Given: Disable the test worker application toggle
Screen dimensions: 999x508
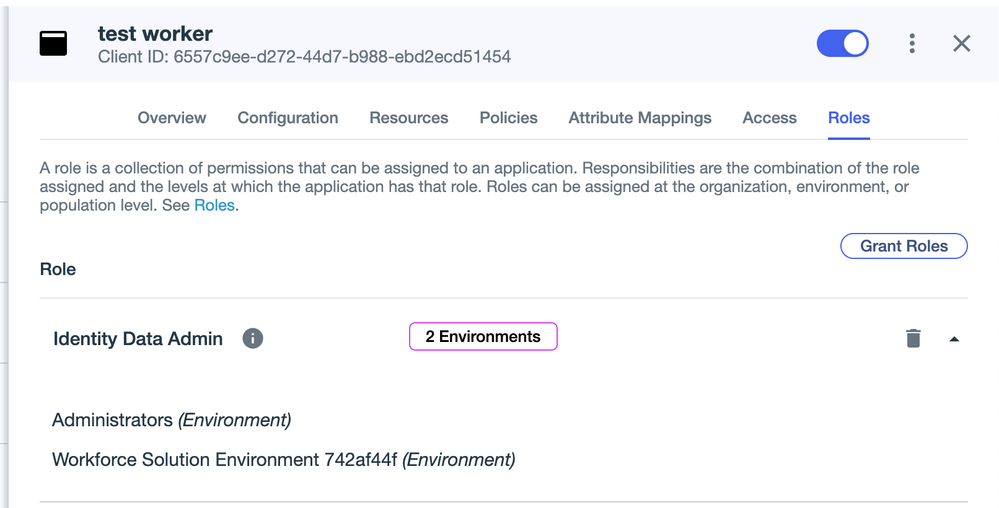Looking at the screenshot, I should point(842,43).
